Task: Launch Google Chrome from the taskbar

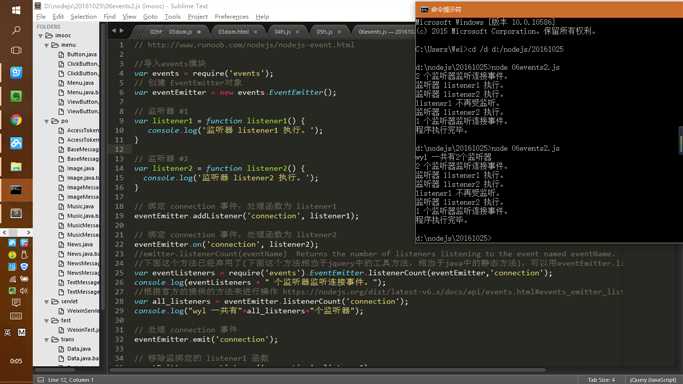Action: 16,120
